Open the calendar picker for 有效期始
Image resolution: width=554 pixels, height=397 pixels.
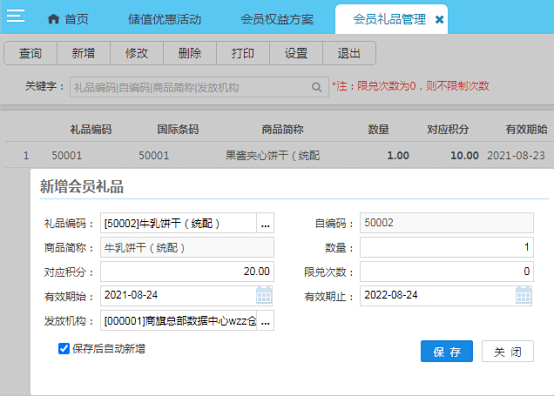[x=264, y=295]
